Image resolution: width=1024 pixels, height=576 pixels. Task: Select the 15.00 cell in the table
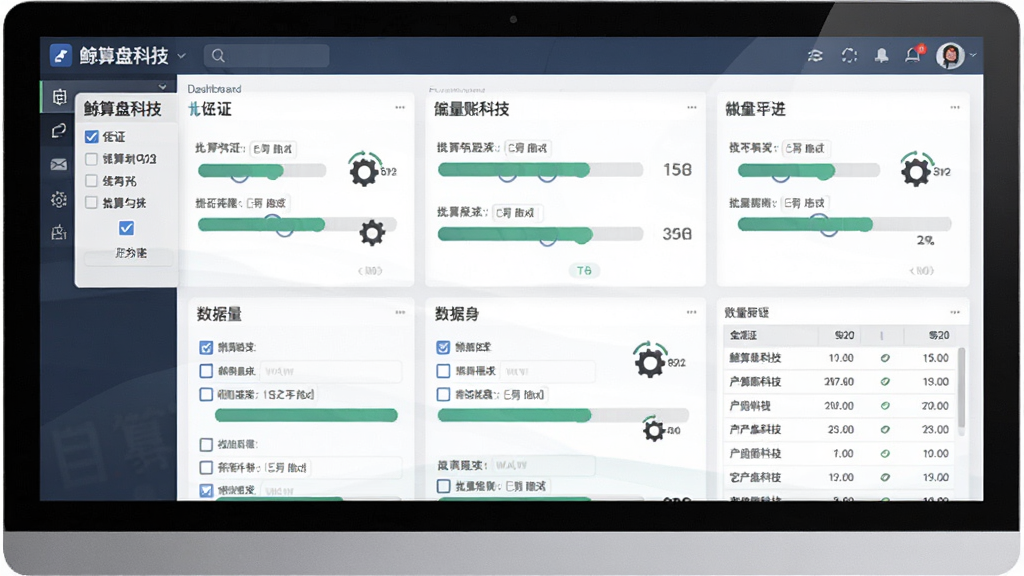click(936, 358)
